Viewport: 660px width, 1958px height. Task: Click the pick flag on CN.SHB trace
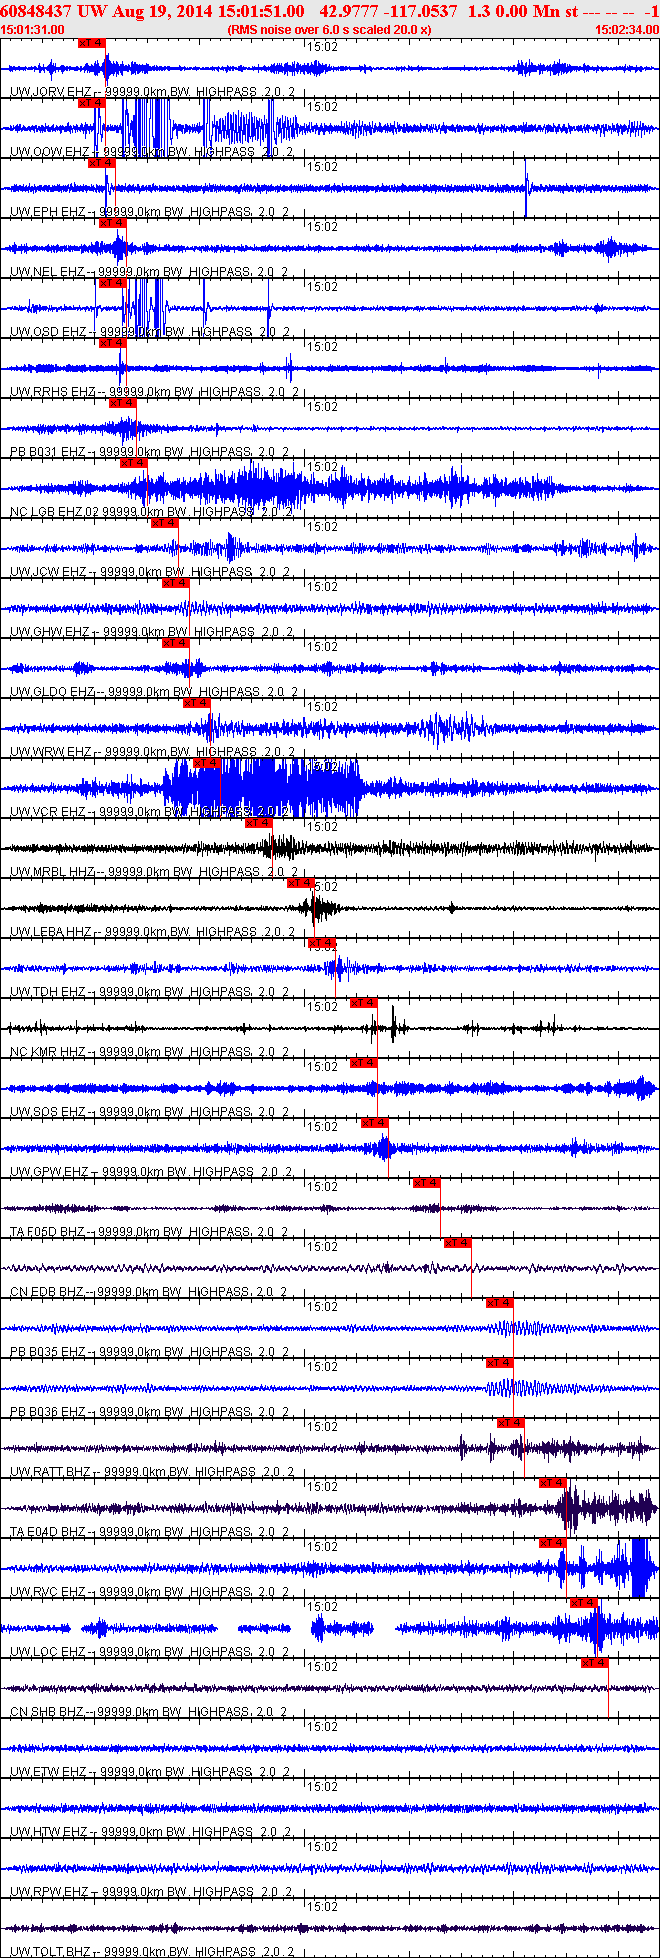tap(595, 1663)
